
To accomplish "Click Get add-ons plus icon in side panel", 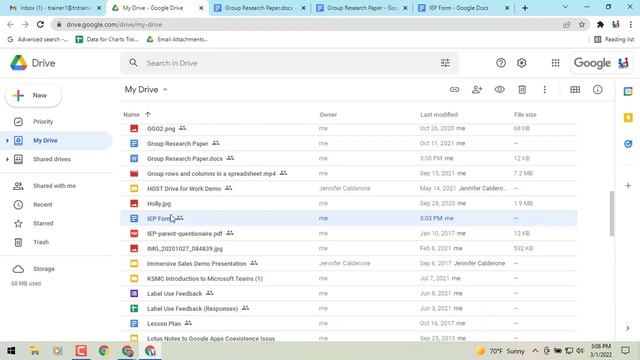I will (x=628, y=186).
